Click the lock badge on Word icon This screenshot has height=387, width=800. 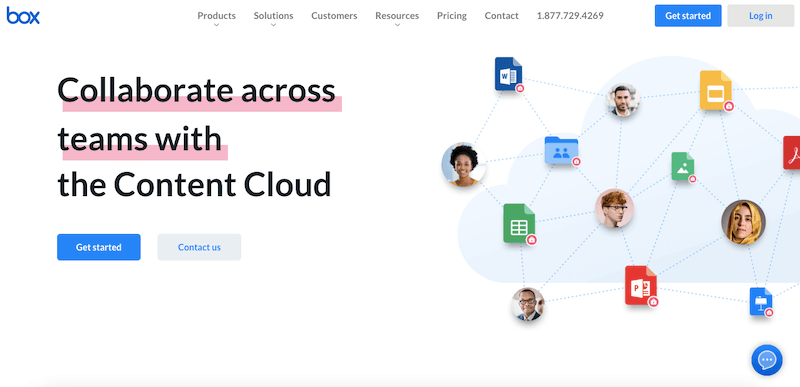520,88
